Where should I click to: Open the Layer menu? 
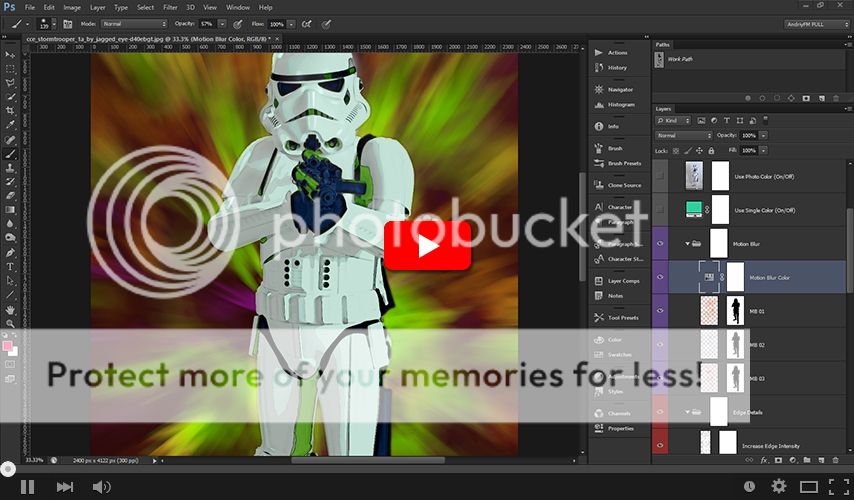[98, 7]
